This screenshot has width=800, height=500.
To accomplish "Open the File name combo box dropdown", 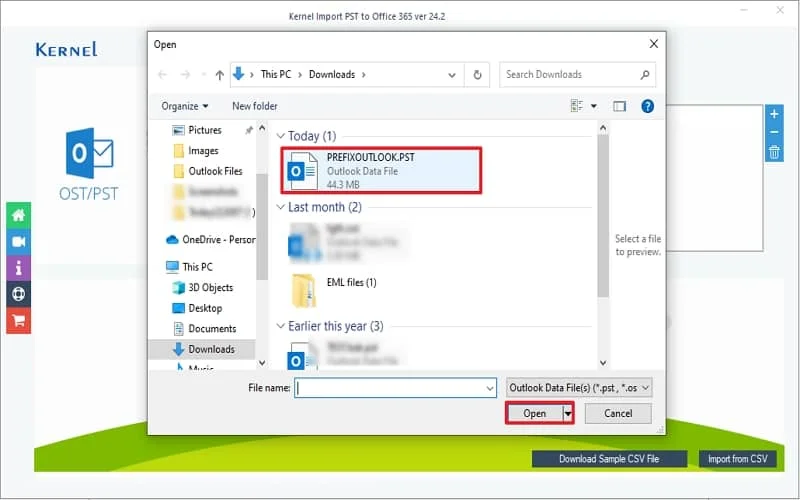I will pyautogui.click(x=490, y=388).
